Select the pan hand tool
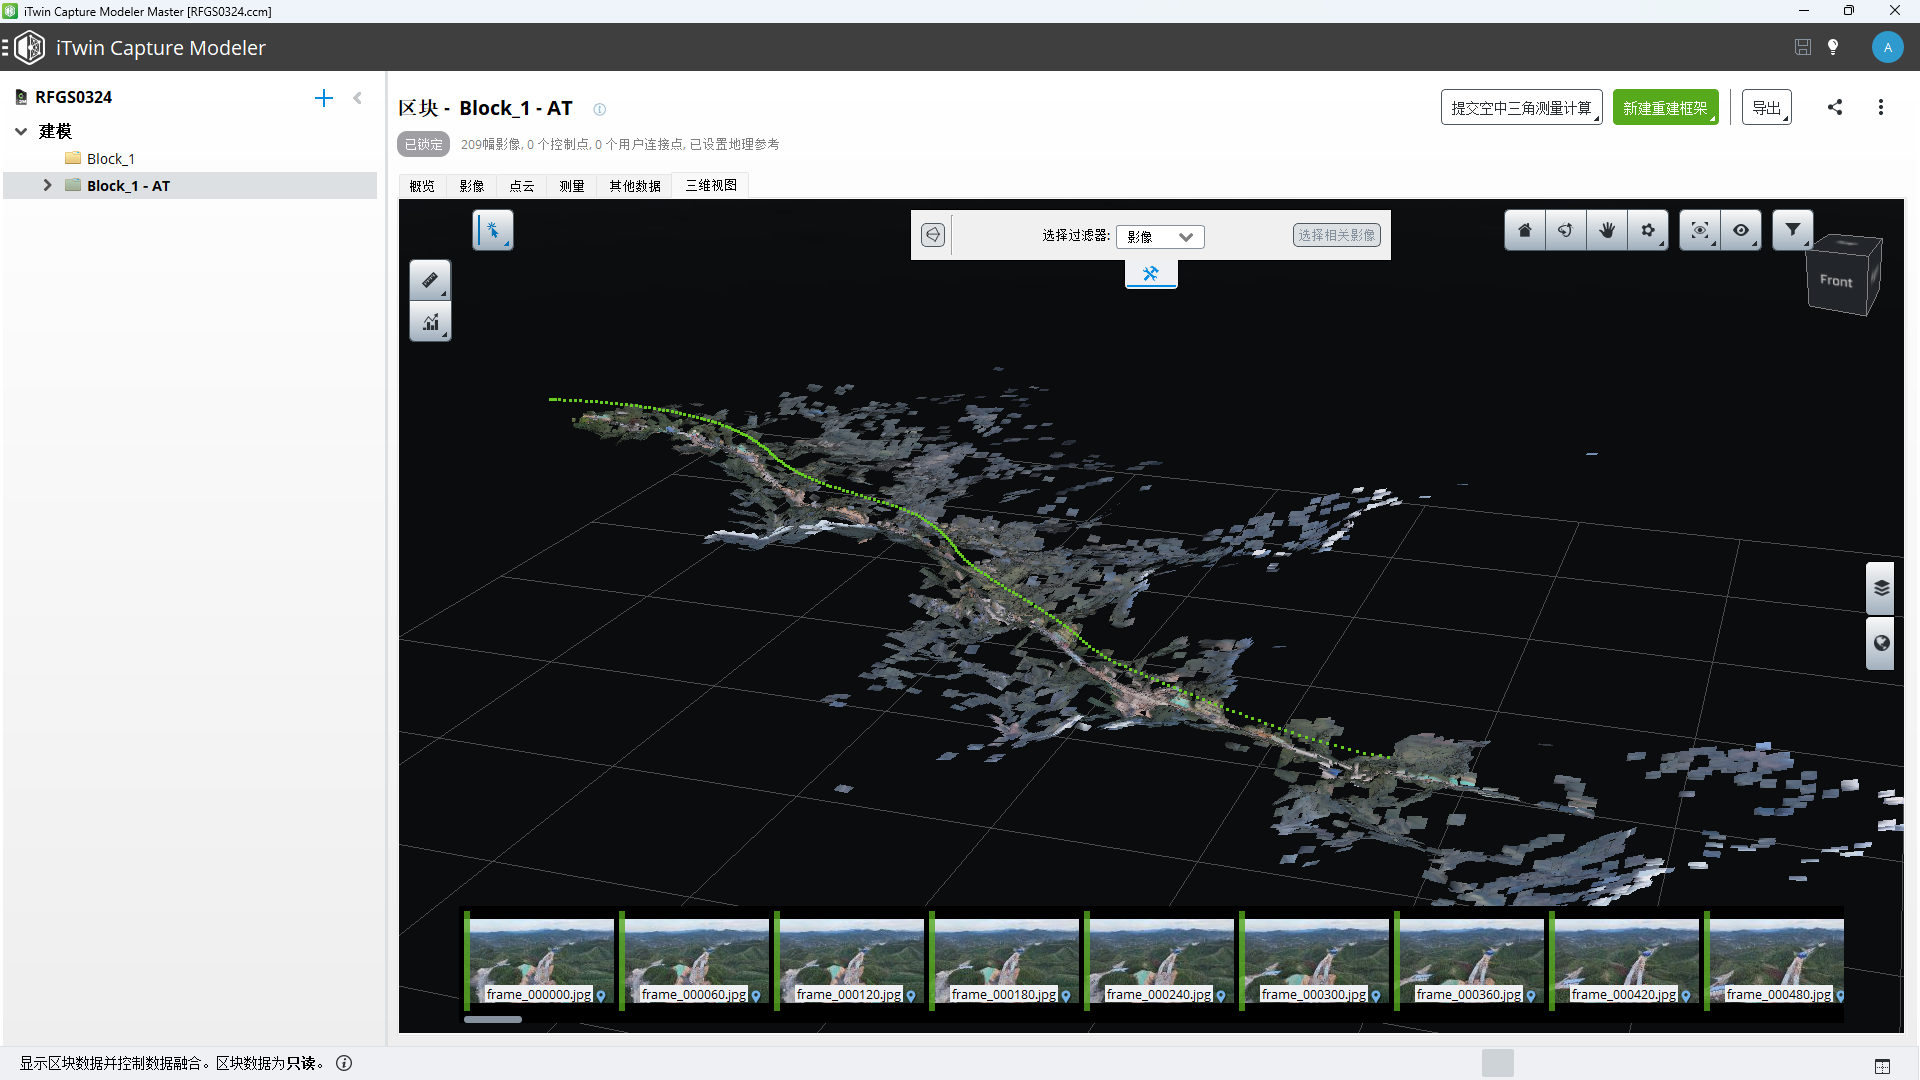 [1607, 231]
